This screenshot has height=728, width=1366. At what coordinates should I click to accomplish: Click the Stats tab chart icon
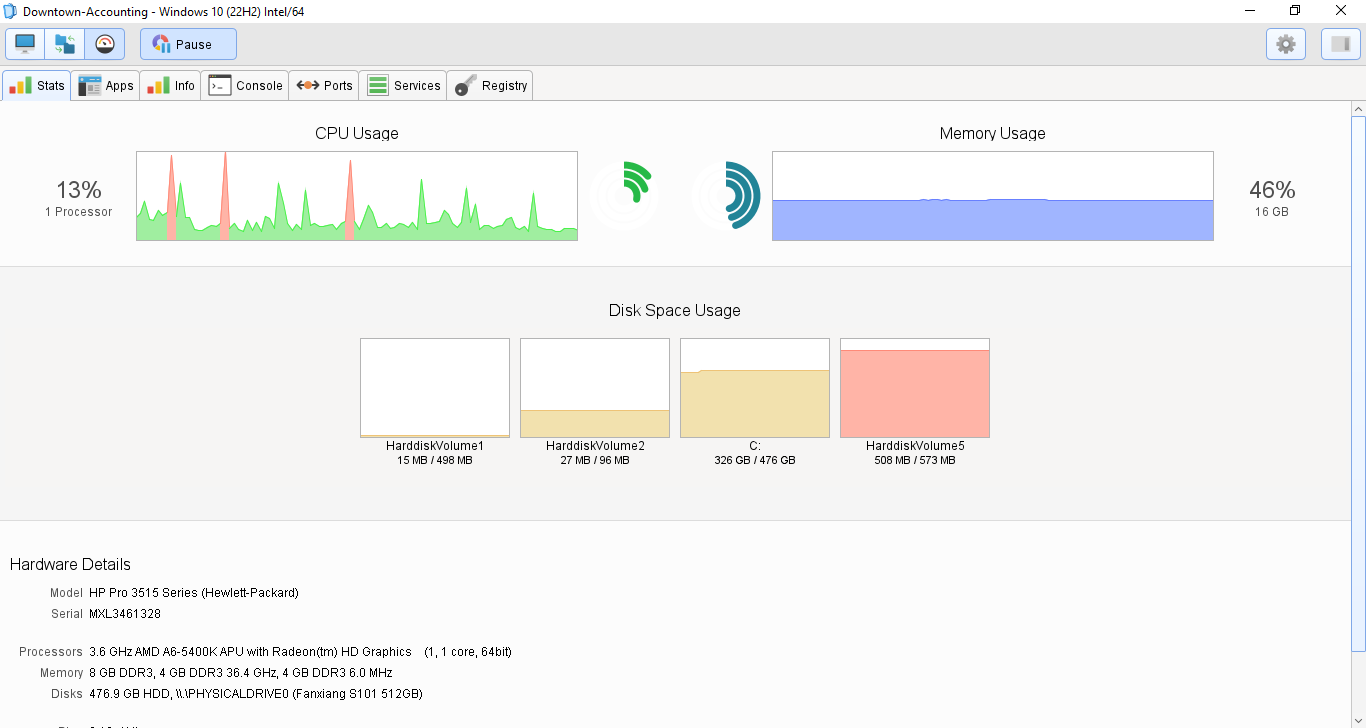20,85
